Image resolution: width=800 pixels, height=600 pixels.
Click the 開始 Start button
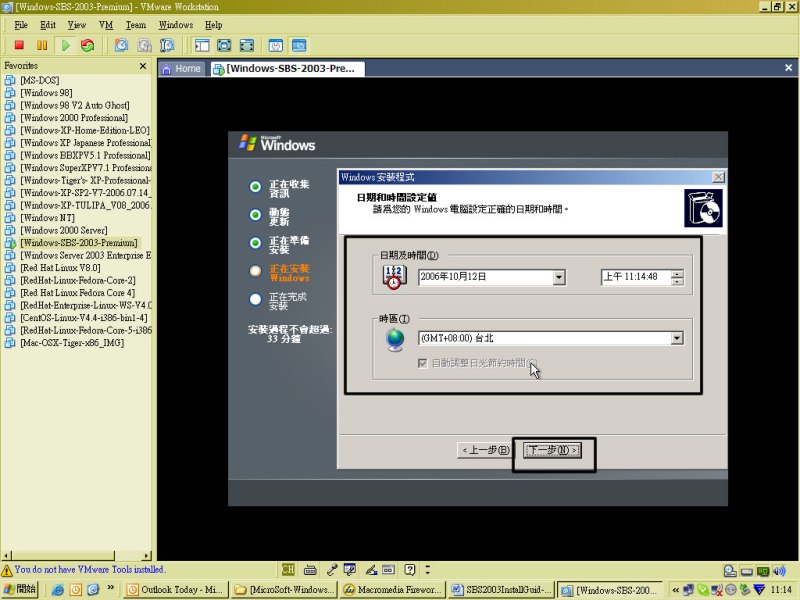[x=20, y=589]
